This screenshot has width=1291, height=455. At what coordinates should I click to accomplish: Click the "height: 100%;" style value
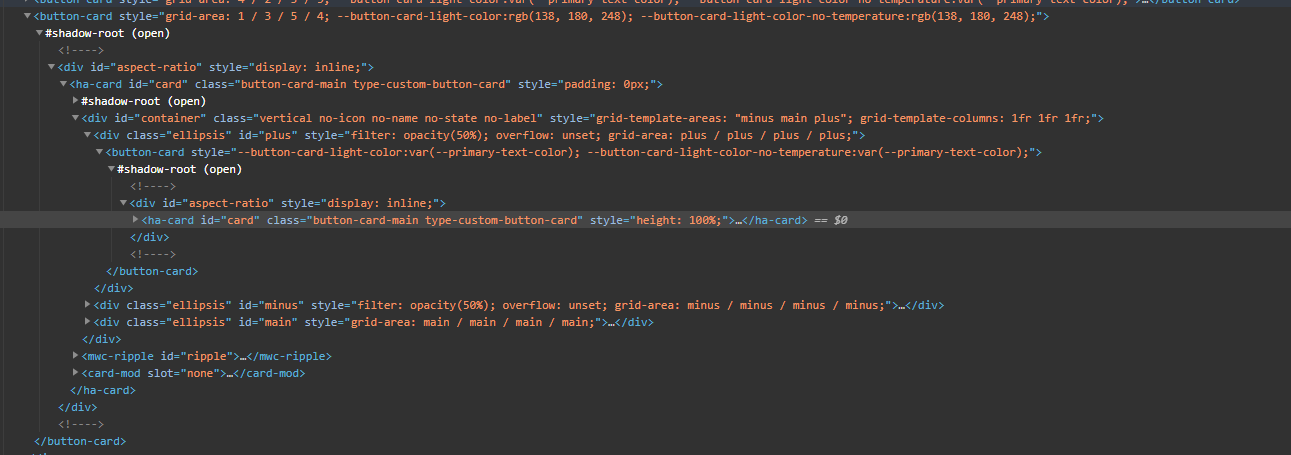tap(678, 220)
